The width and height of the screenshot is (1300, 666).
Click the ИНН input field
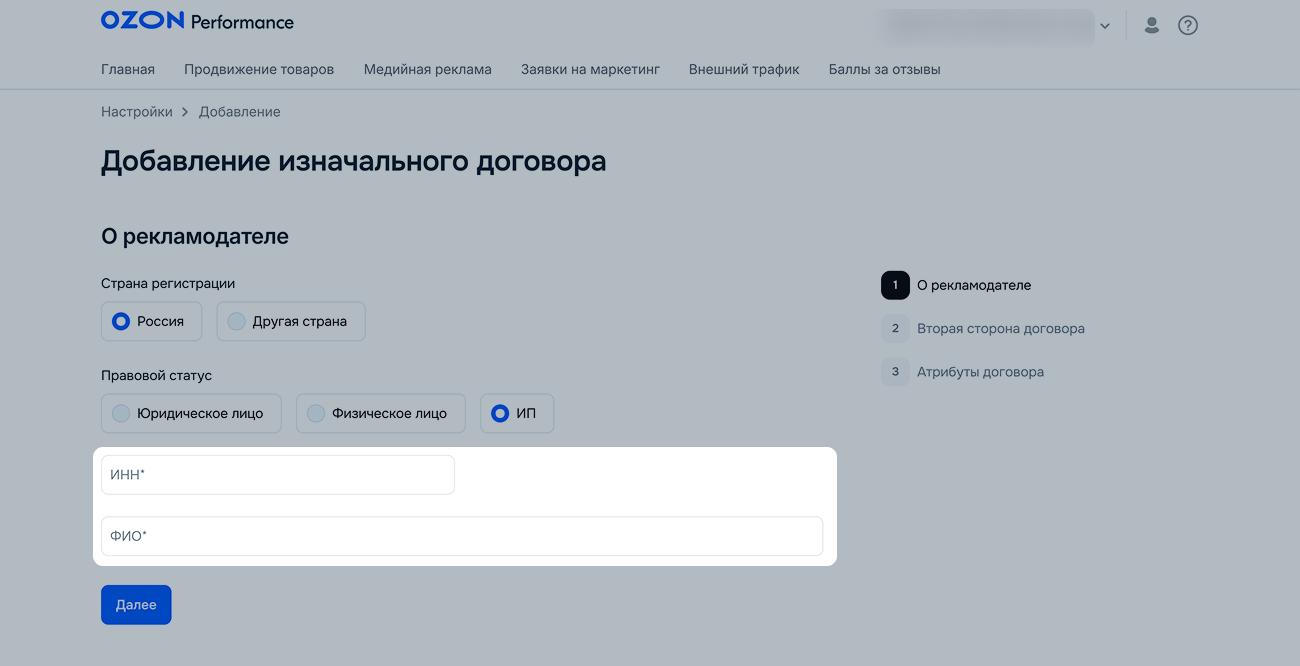[x=278, y=475]
